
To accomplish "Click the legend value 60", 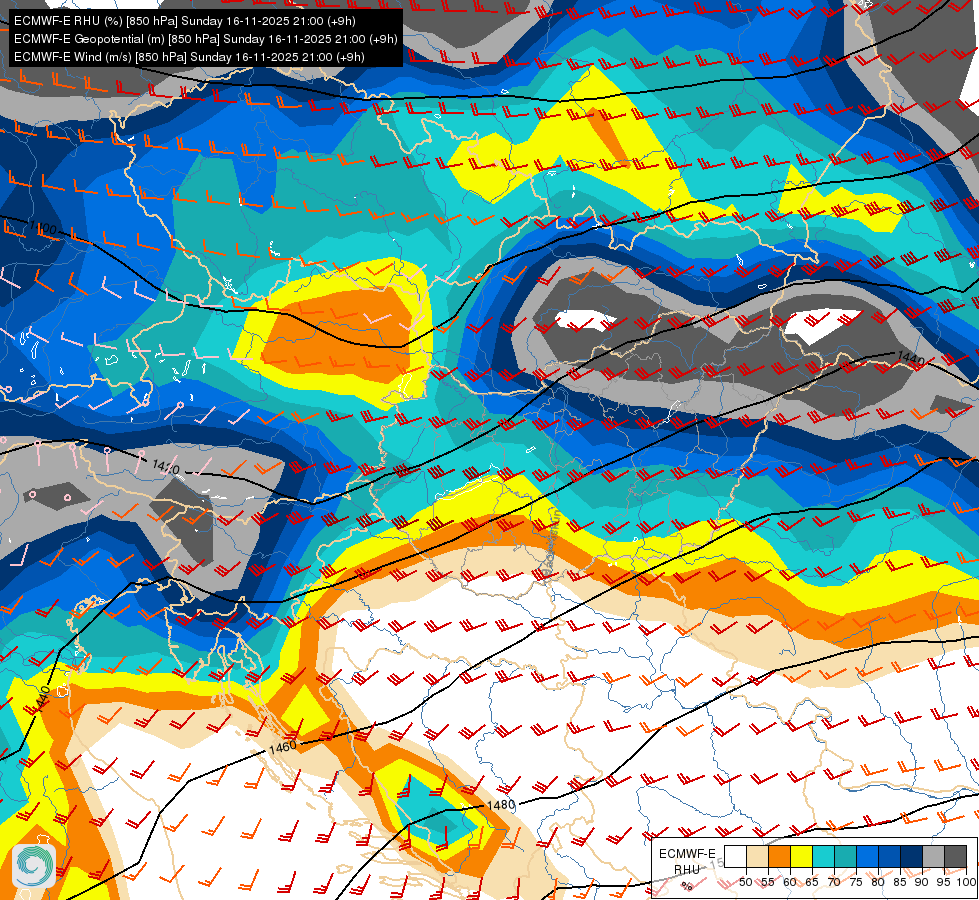I will pos(790,882).
